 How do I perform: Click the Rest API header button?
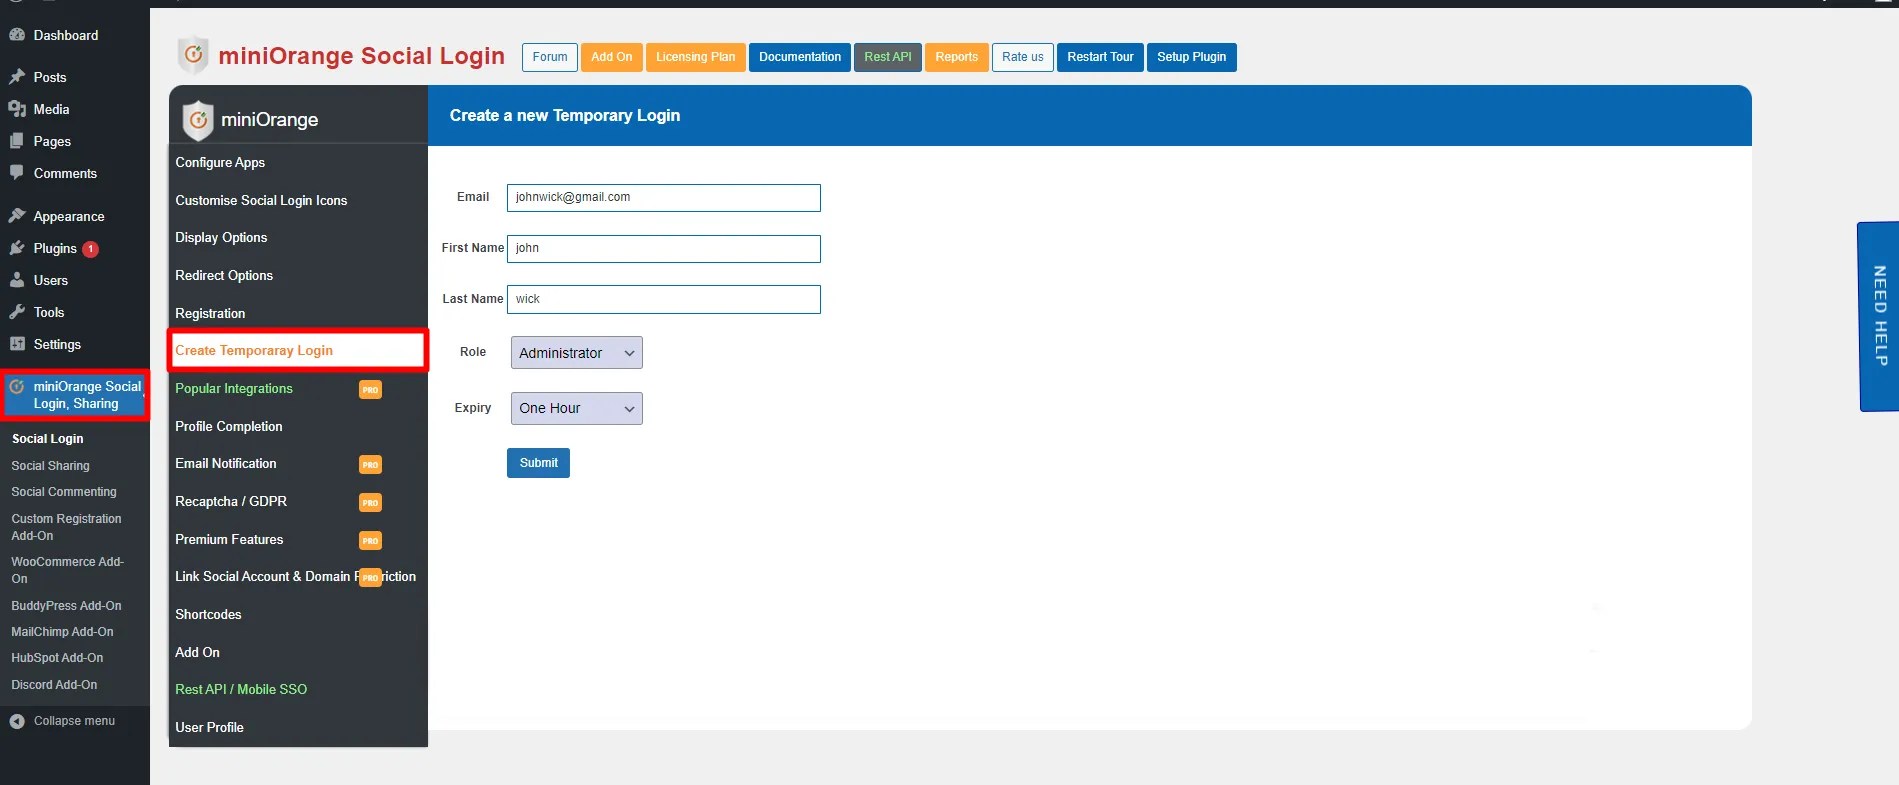888,57
